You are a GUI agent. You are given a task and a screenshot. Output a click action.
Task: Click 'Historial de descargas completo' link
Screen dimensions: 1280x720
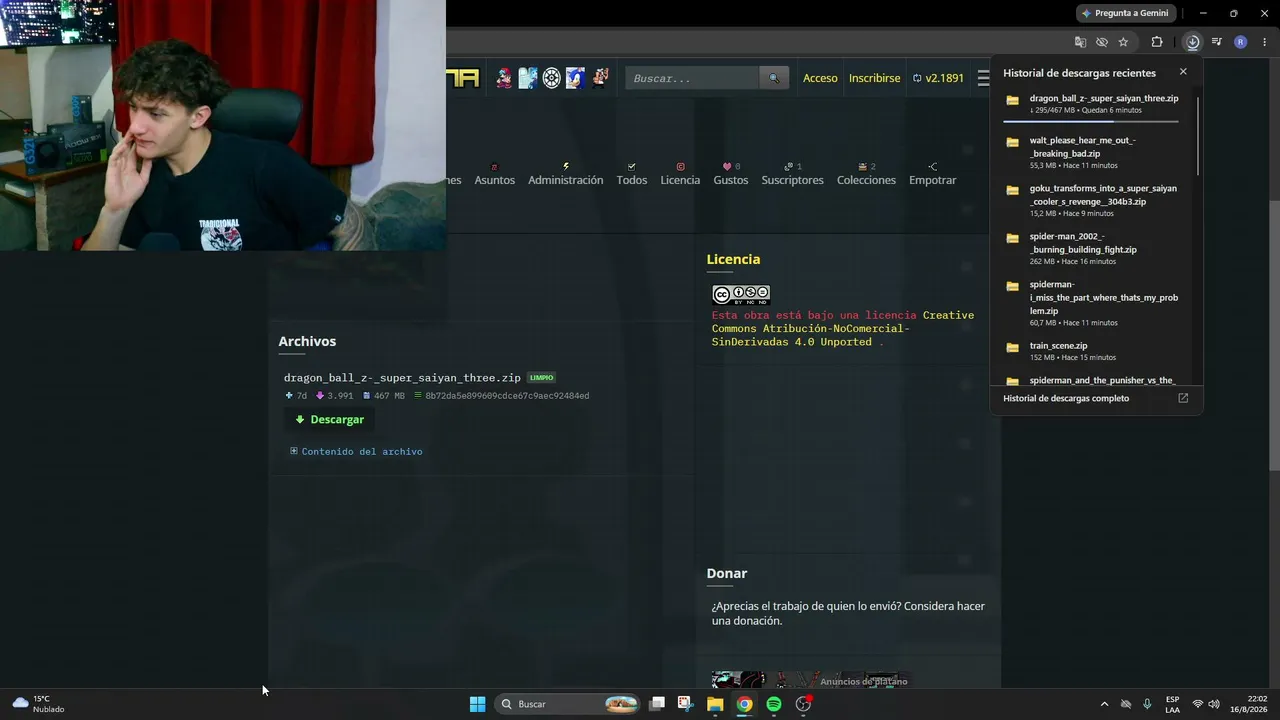pos(1066,398)
